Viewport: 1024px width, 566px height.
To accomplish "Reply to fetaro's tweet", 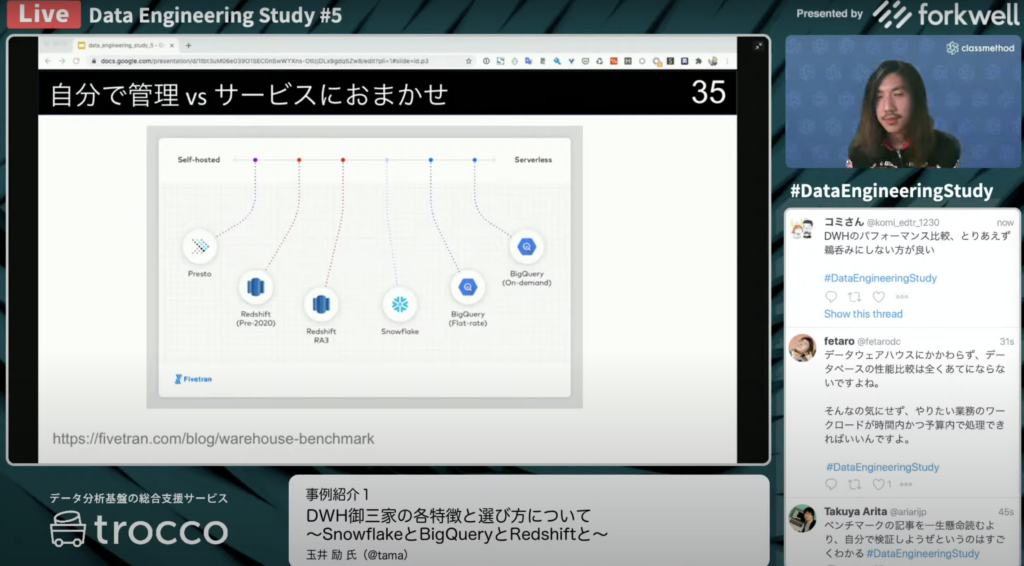I will point(831,484).
